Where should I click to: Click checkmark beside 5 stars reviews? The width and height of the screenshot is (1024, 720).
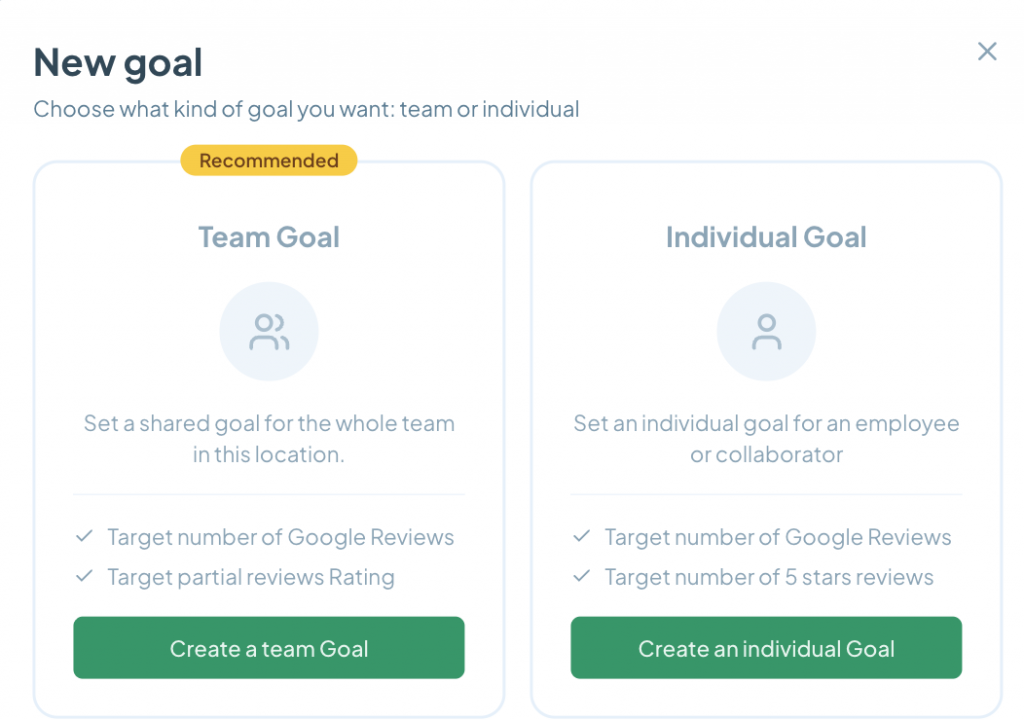point(582,576)
